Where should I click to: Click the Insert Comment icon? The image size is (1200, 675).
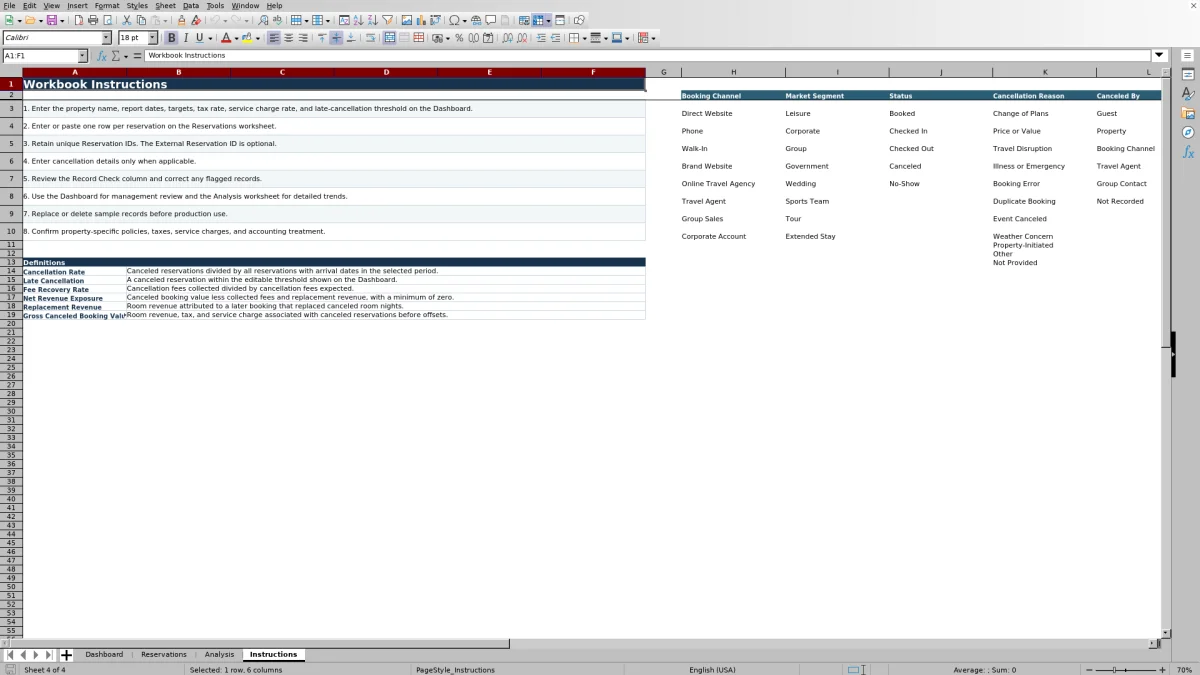pos(490,20)
